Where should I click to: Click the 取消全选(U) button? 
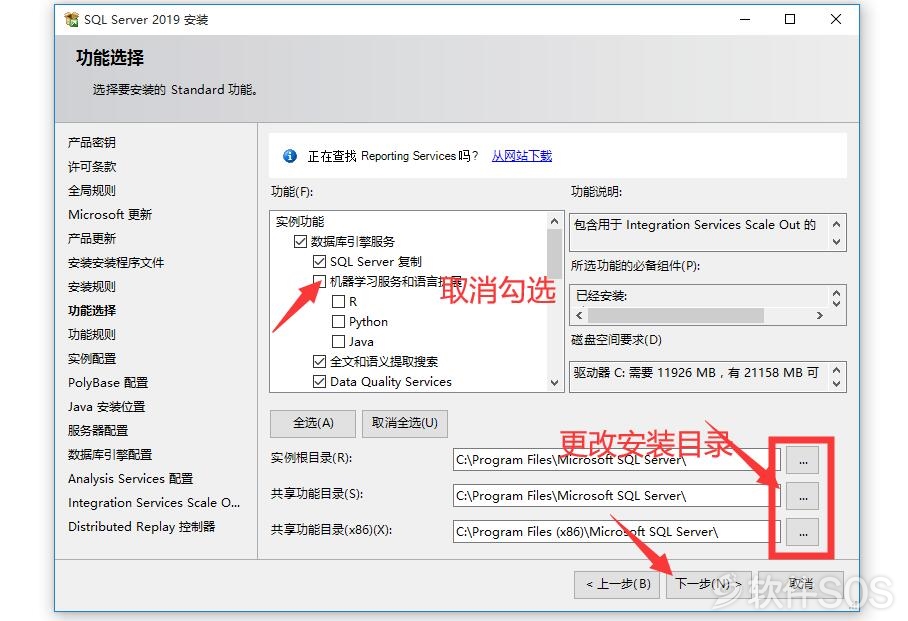(x=405, y=423)
